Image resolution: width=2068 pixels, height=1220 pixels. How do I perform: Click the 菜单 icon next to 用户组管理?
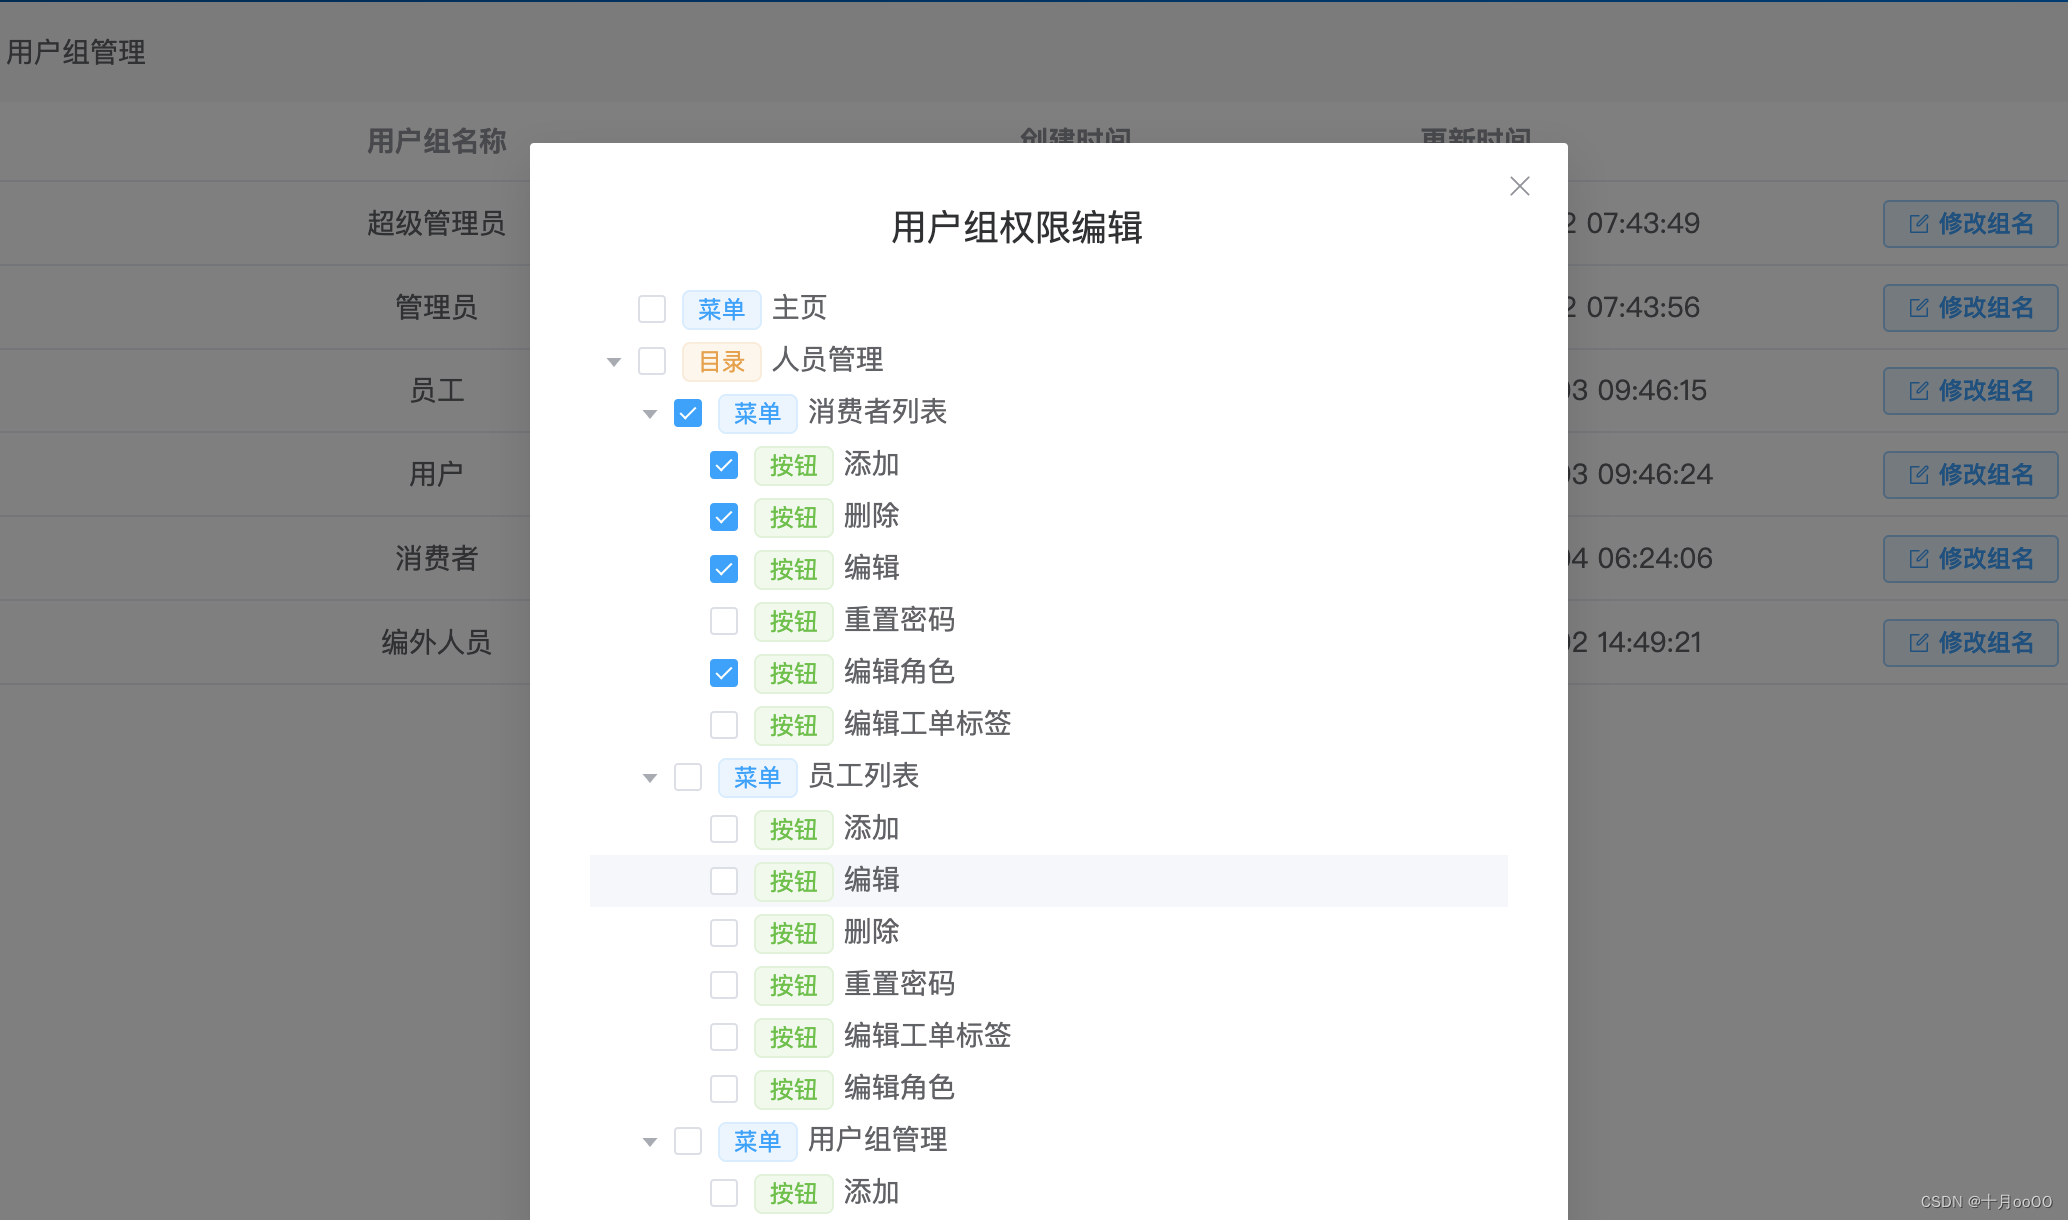[x=752, y=1137]
